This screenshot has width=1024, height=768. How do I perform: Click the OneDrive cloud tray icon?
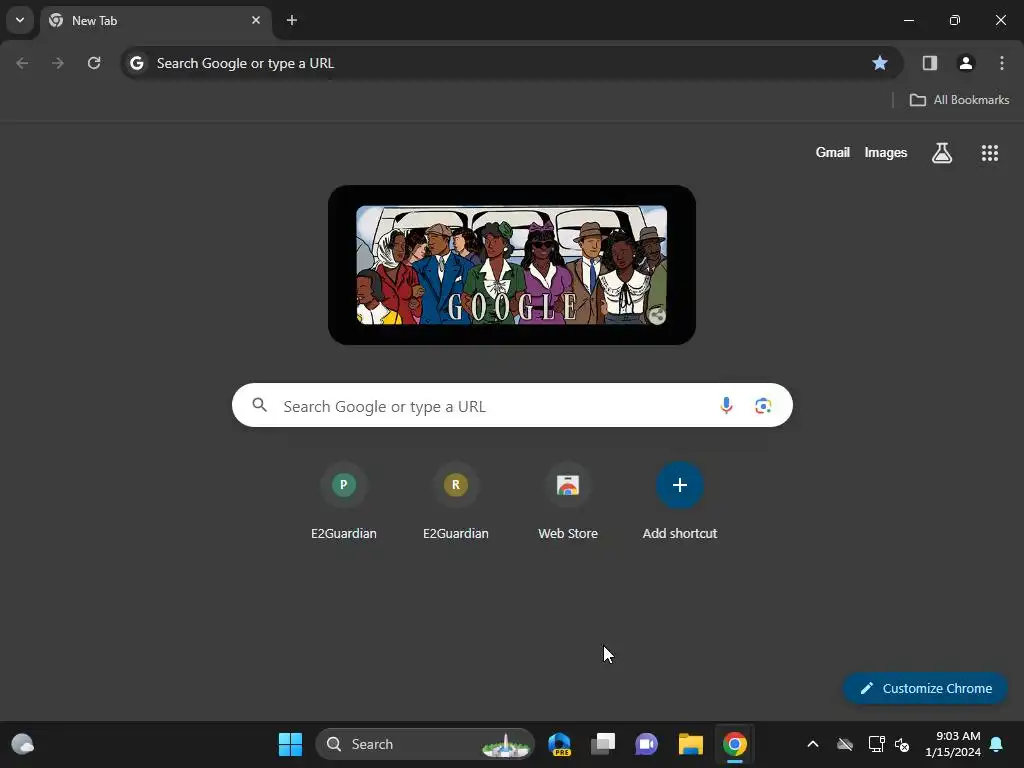pyautogui.click(x=845, y=744)
